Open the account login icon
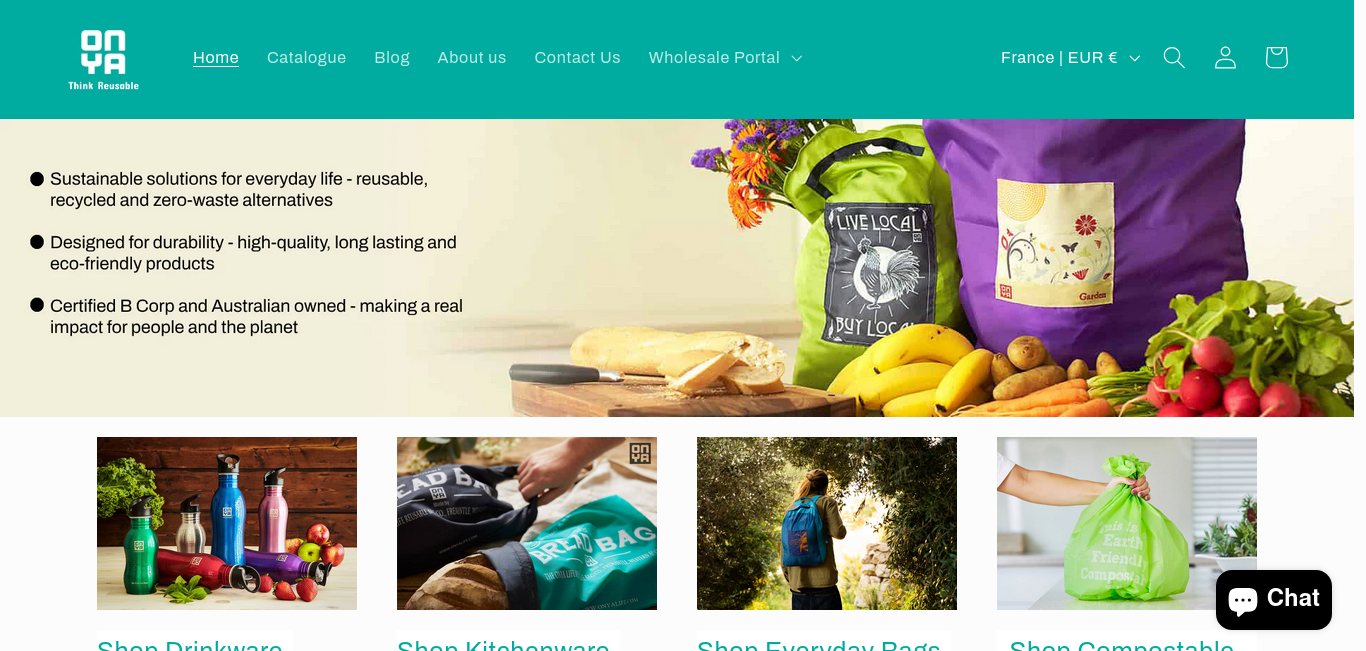 [x=1225, y=58]
